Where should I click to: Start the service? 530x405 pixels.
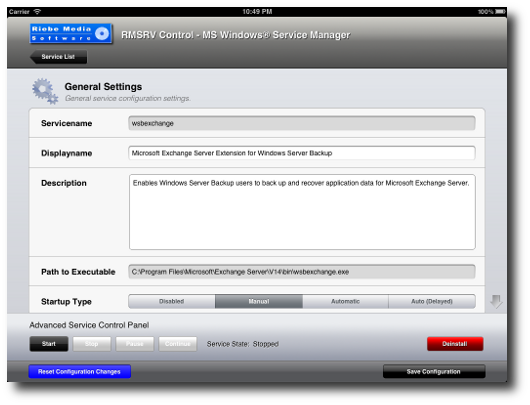click(x=49, y=344)
